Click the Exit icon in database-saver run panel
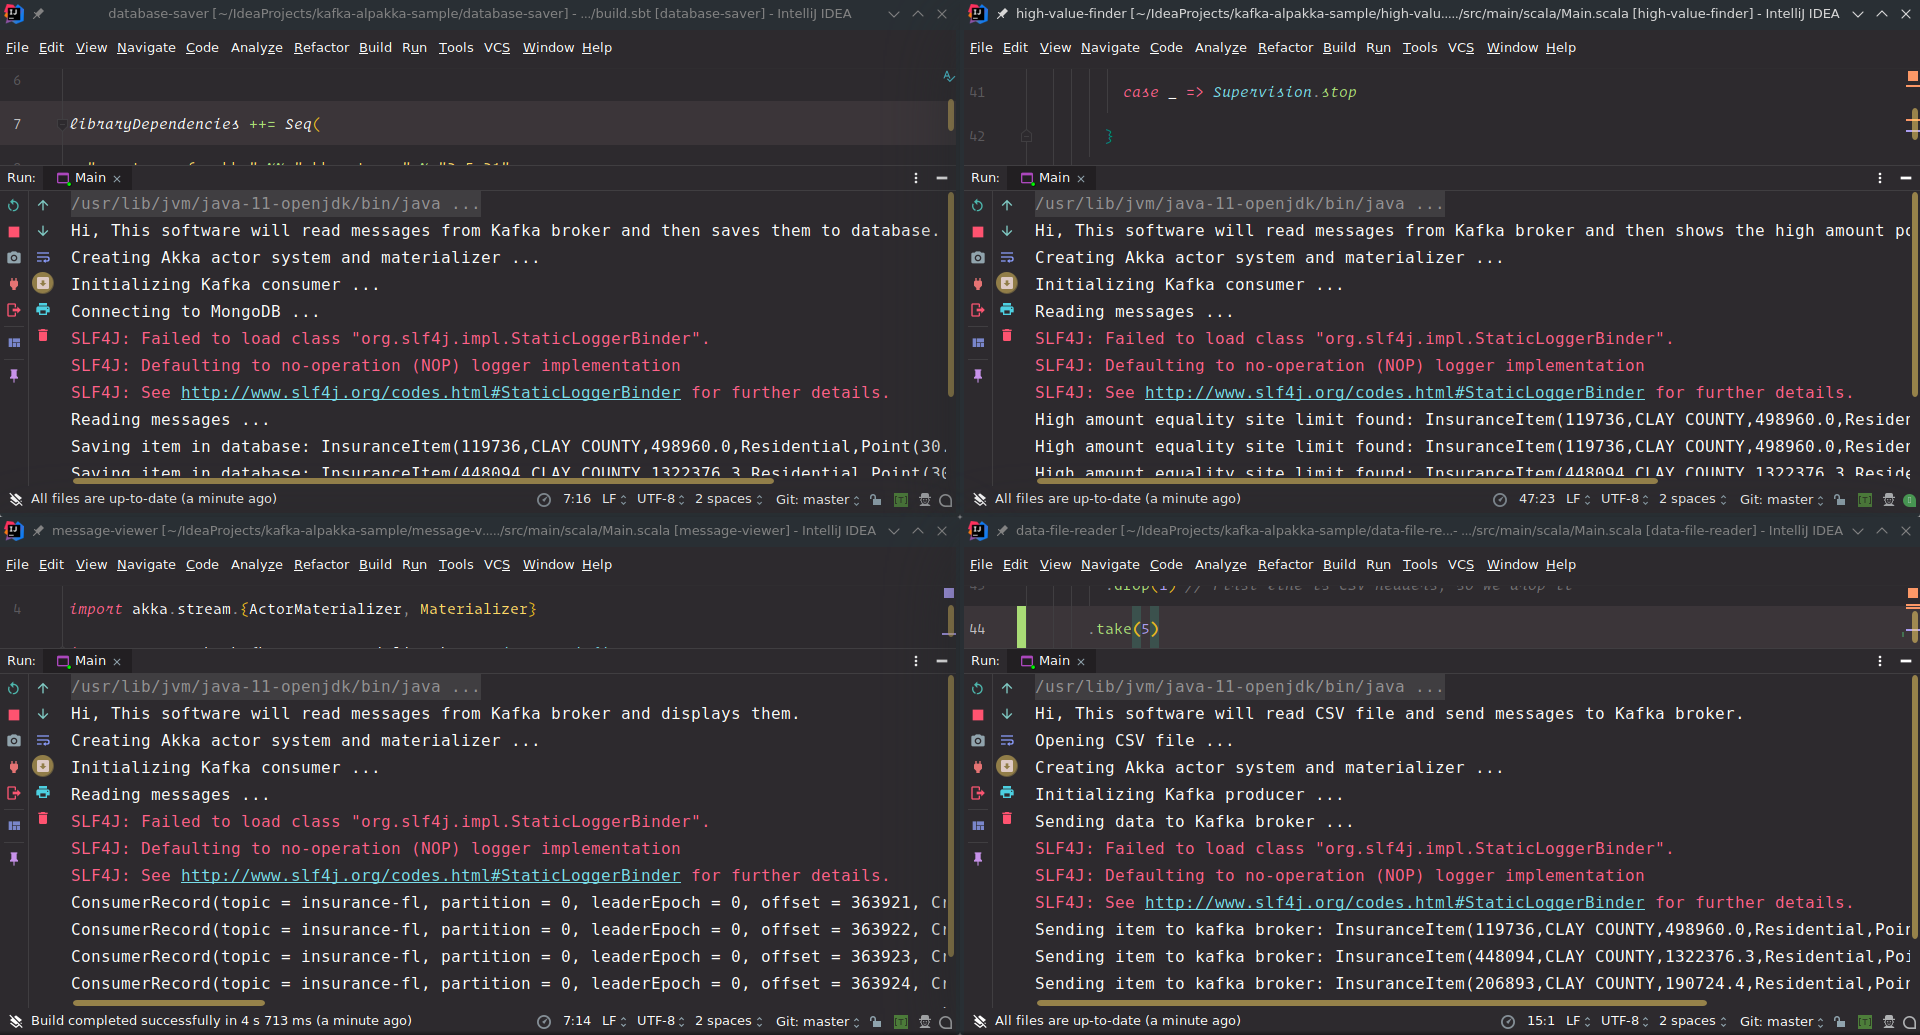This screenshot has width=1920, height=1035. (x=14, y=310)
